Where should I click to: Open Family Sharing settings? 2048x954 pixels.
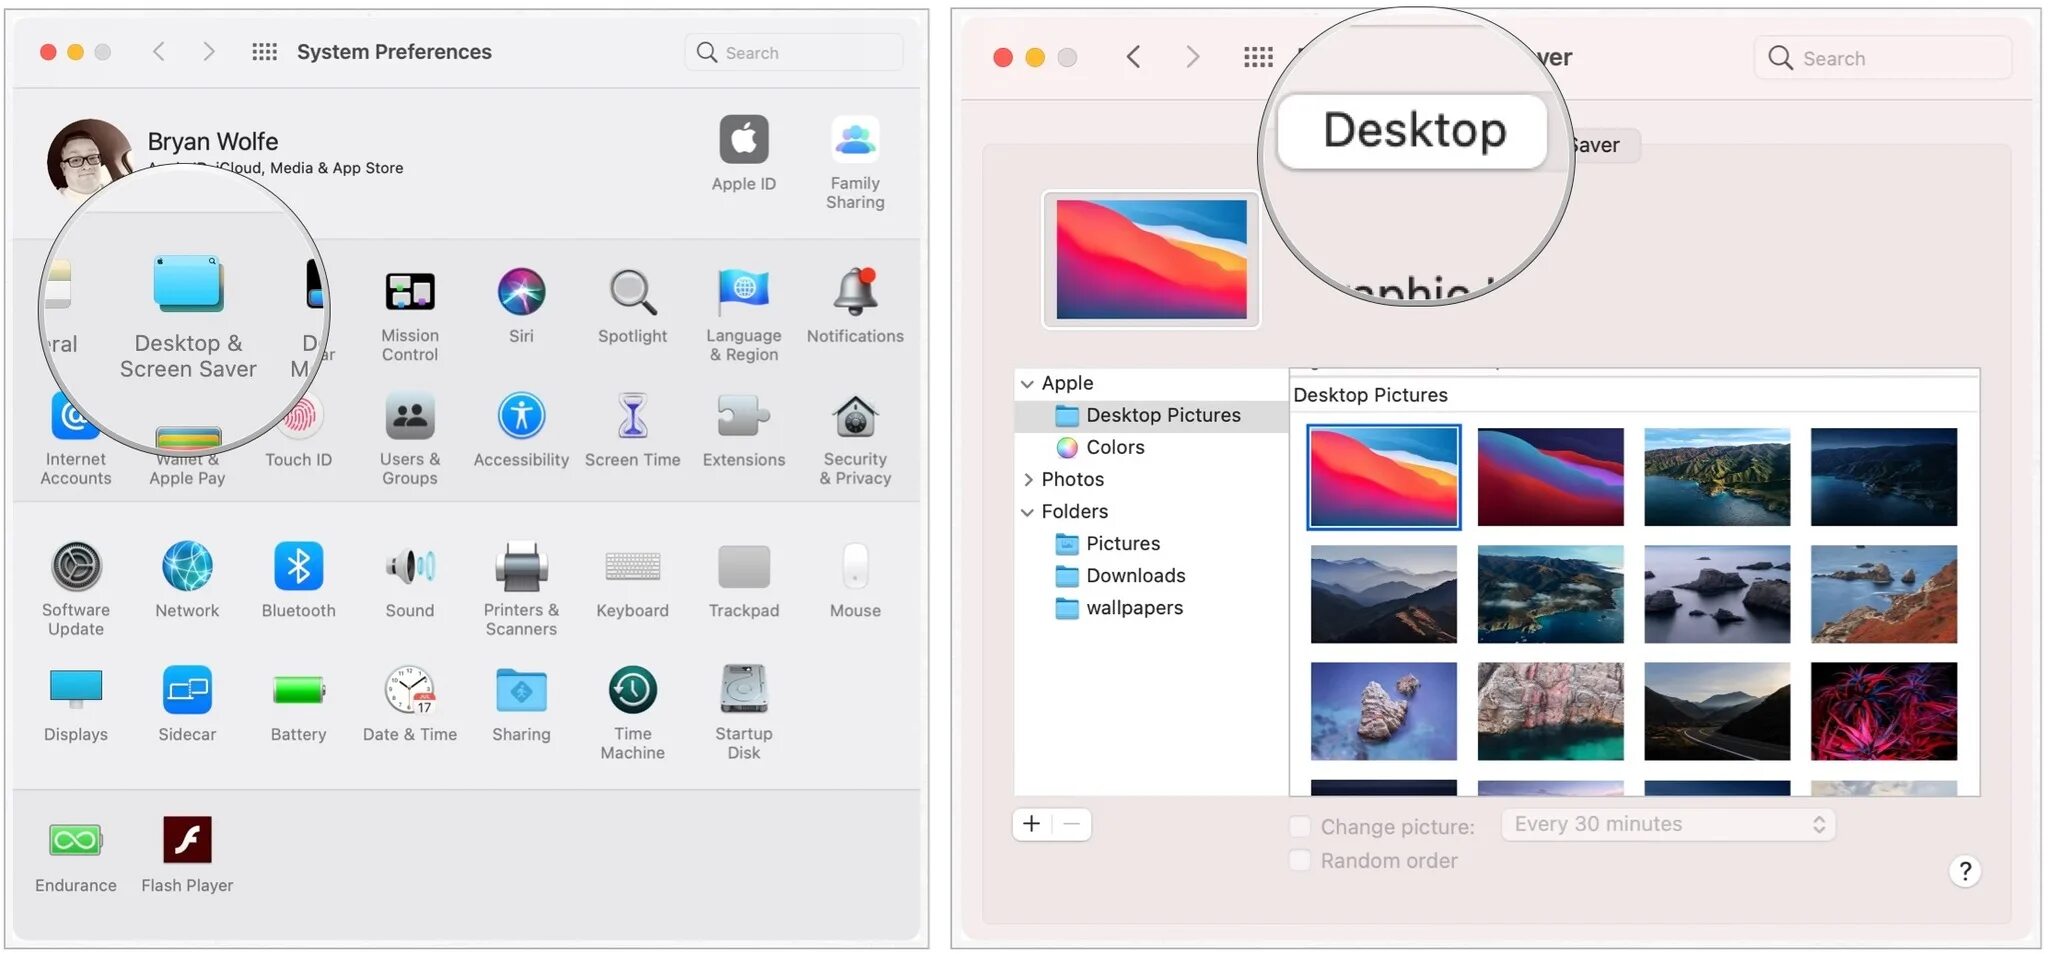click(x=855, y=162)
